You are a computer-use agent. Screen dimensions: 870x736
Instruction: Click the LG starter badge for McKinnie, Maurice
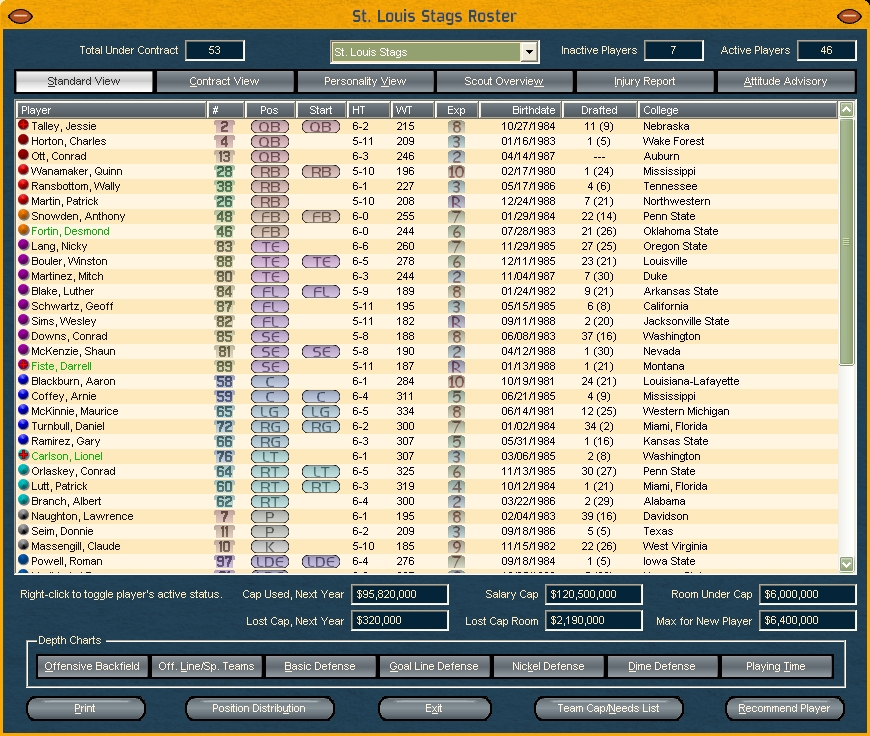coord(320,411)
